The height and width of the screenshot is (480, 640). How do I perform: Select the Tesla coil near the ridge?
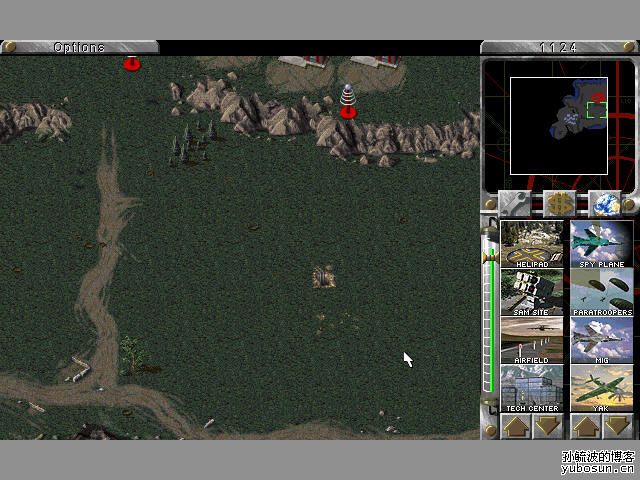click(x=348, y=101)
